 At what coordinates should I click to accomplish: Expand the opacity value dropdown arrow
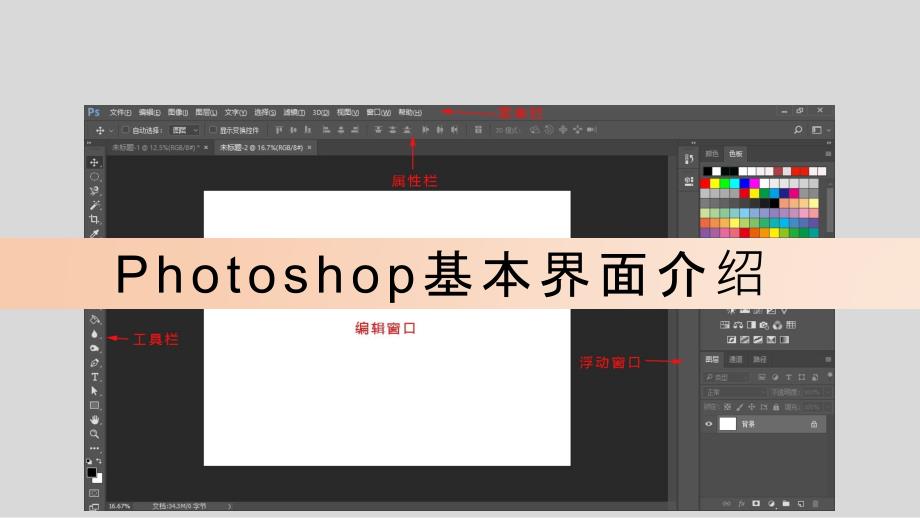coord(826,392)
